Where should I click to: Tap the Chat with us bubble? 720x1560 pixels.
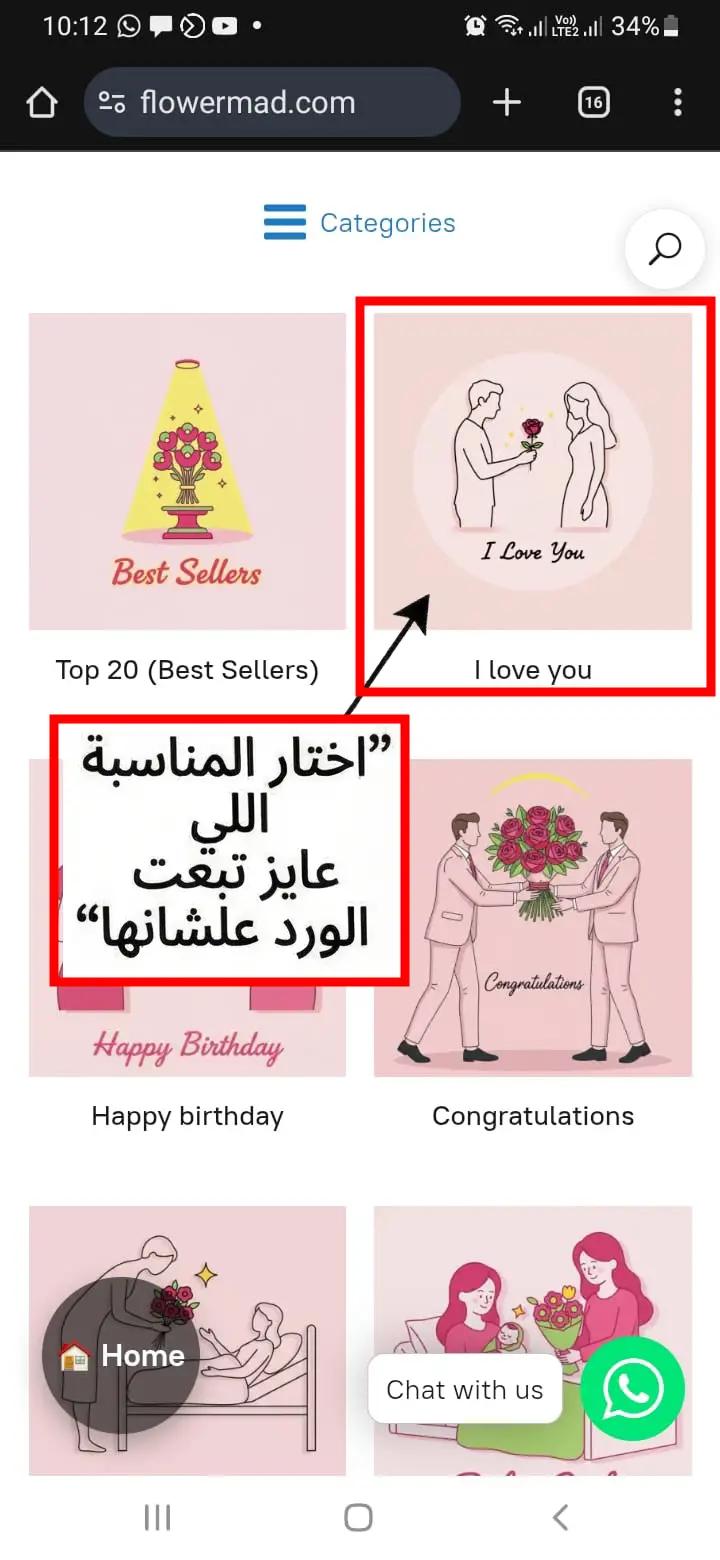coord(465,1389)
